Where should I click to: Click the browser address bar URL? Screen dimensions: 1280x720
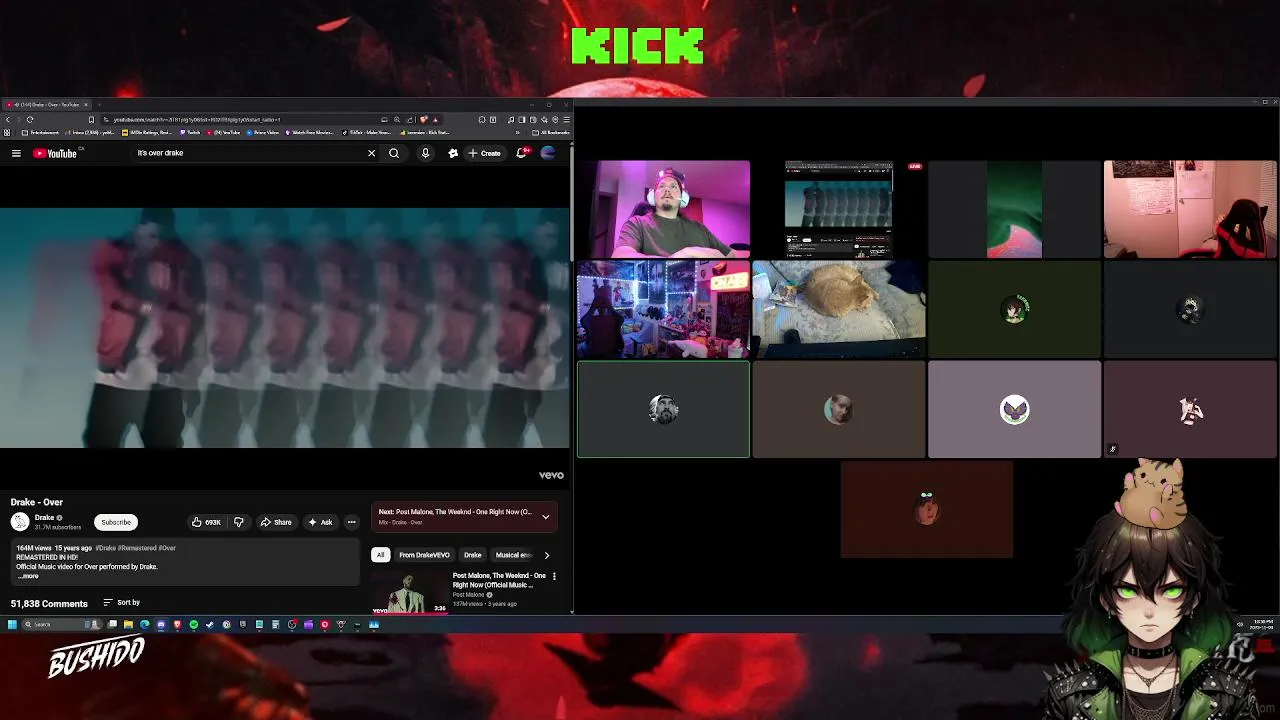pyautogui.click(x=195, y=120)
